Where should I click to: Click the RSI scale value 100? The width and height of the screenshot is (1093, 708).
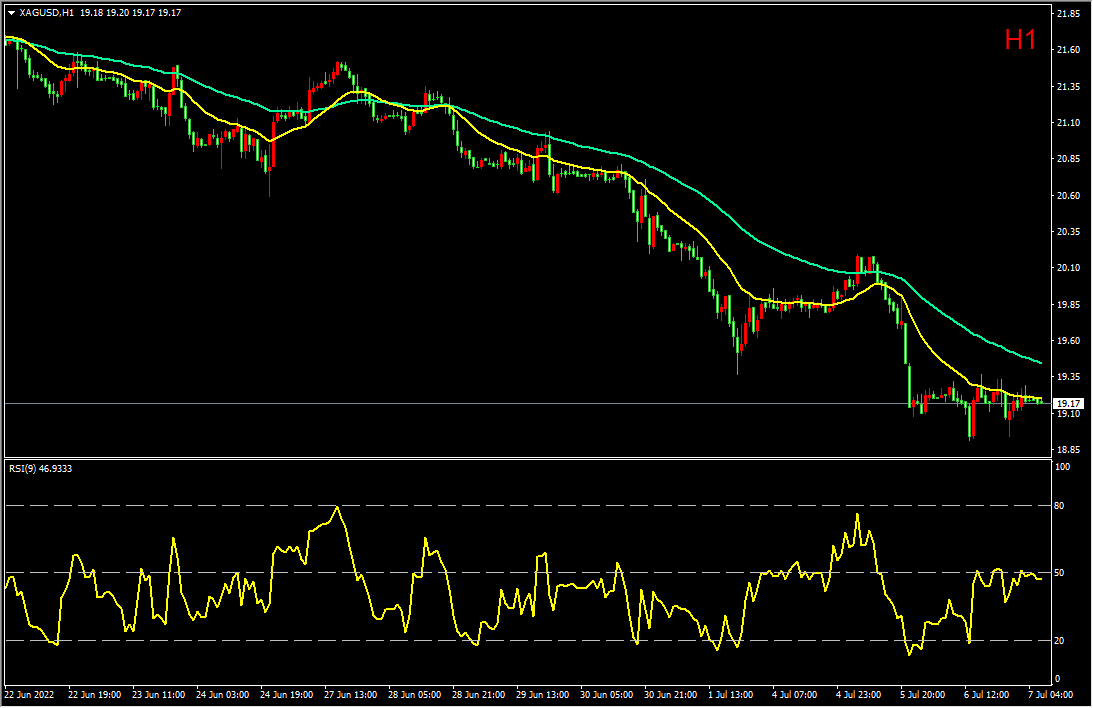pos(1063,467)
